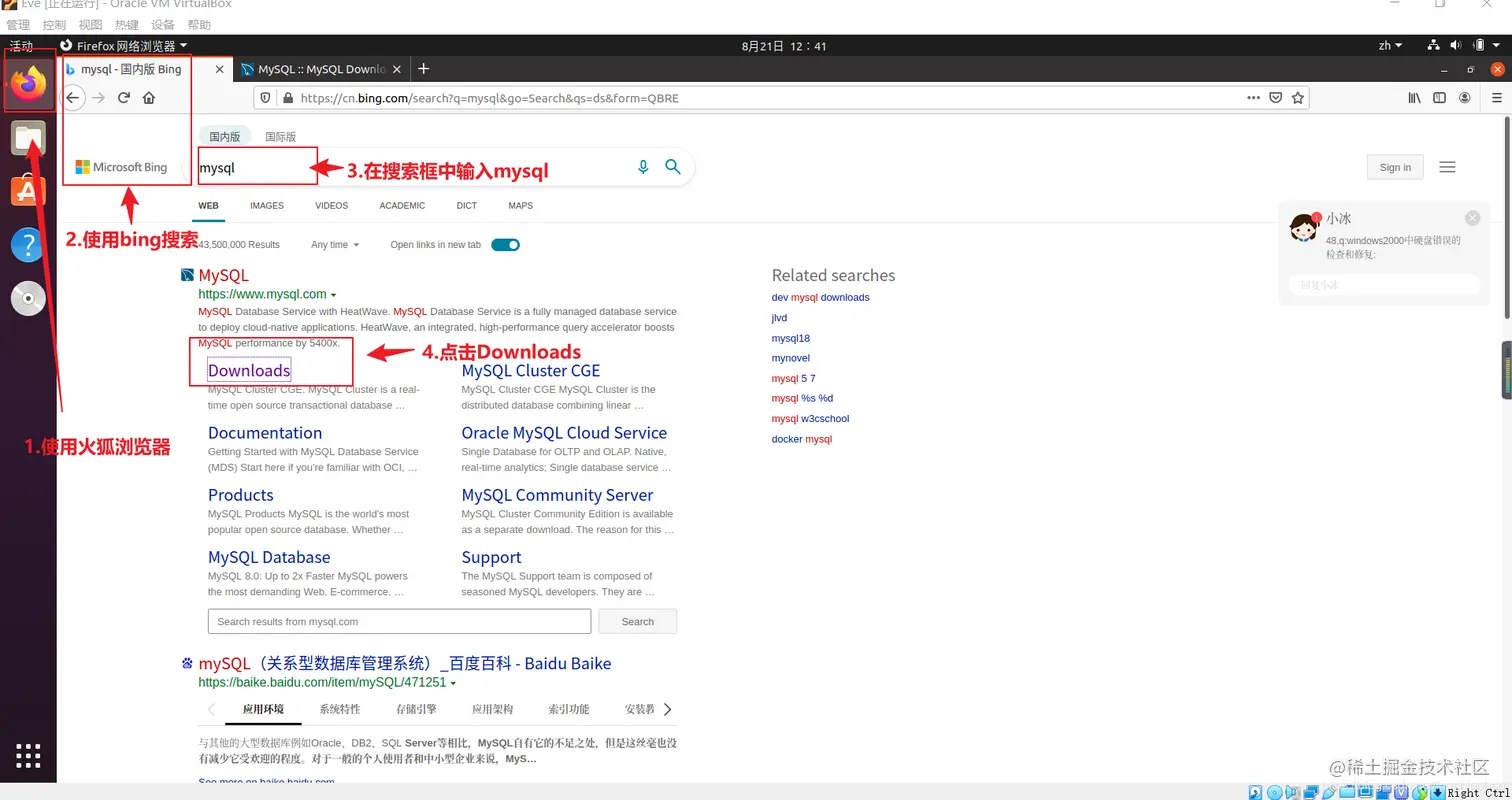Screen dimensions: 1512x800
Task: Show applications grid in the dock
Action: click(28, 756)
